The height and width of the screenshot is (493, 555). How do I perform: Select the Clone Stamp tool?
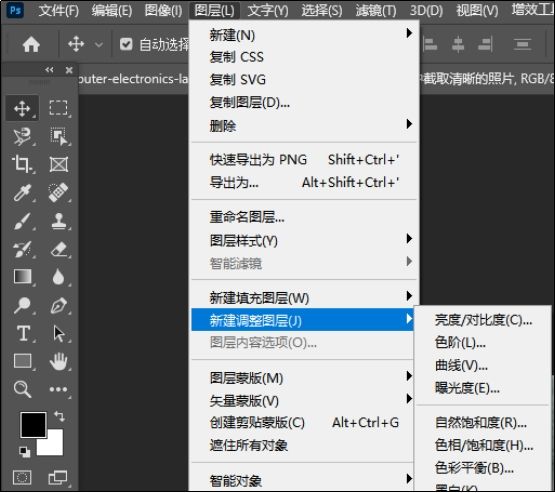click(58, 221)
